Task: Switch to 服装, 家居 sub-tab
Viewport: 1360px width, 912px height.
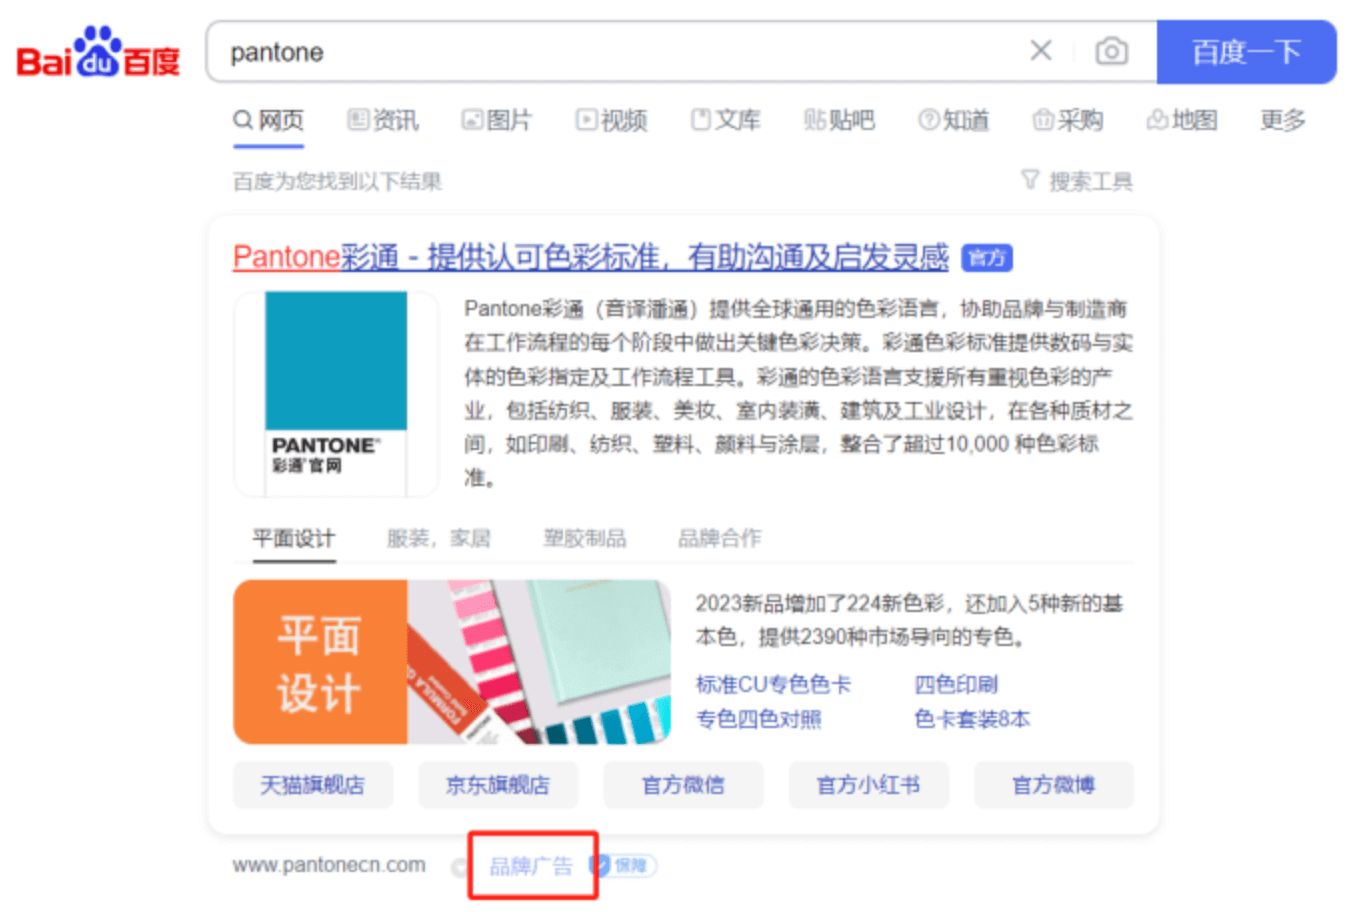Action: click(x=439, y=538)
